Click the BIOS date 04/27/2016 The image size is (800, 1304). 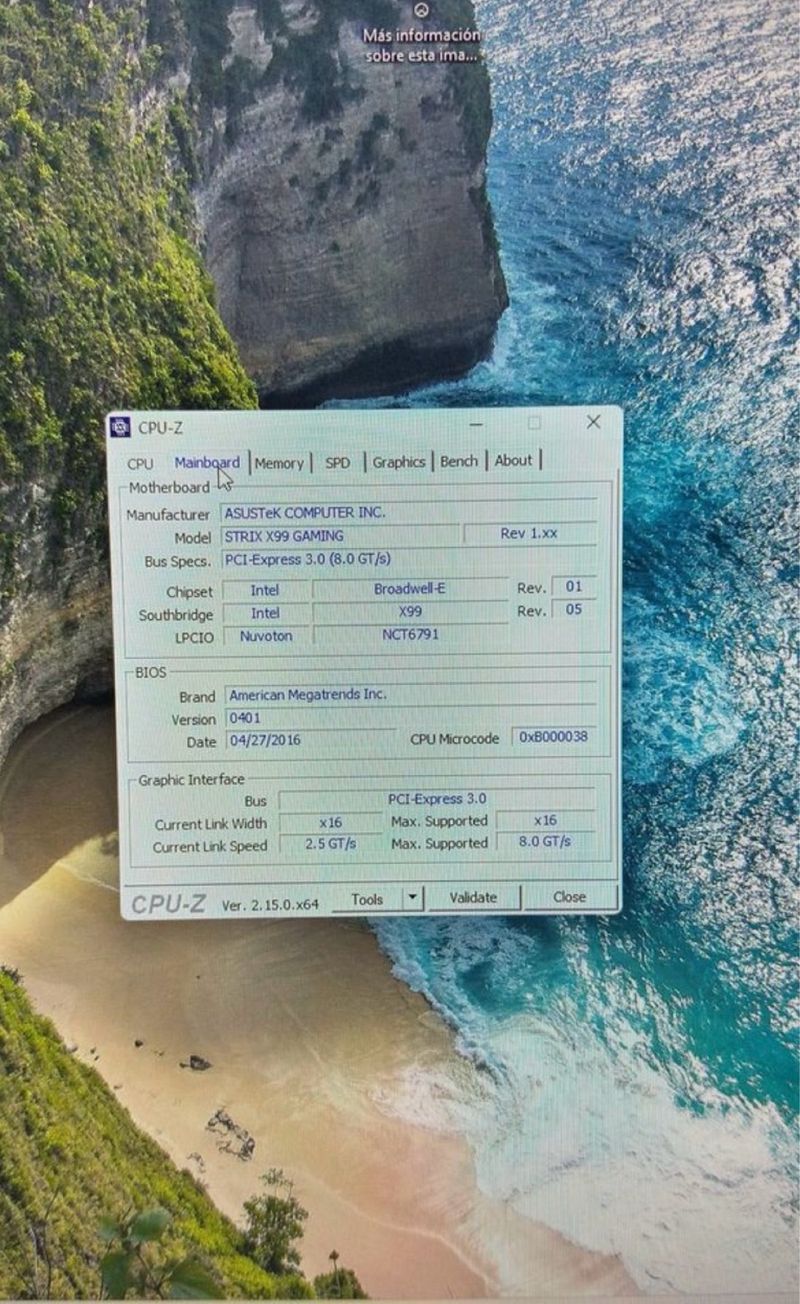(310, 741)
